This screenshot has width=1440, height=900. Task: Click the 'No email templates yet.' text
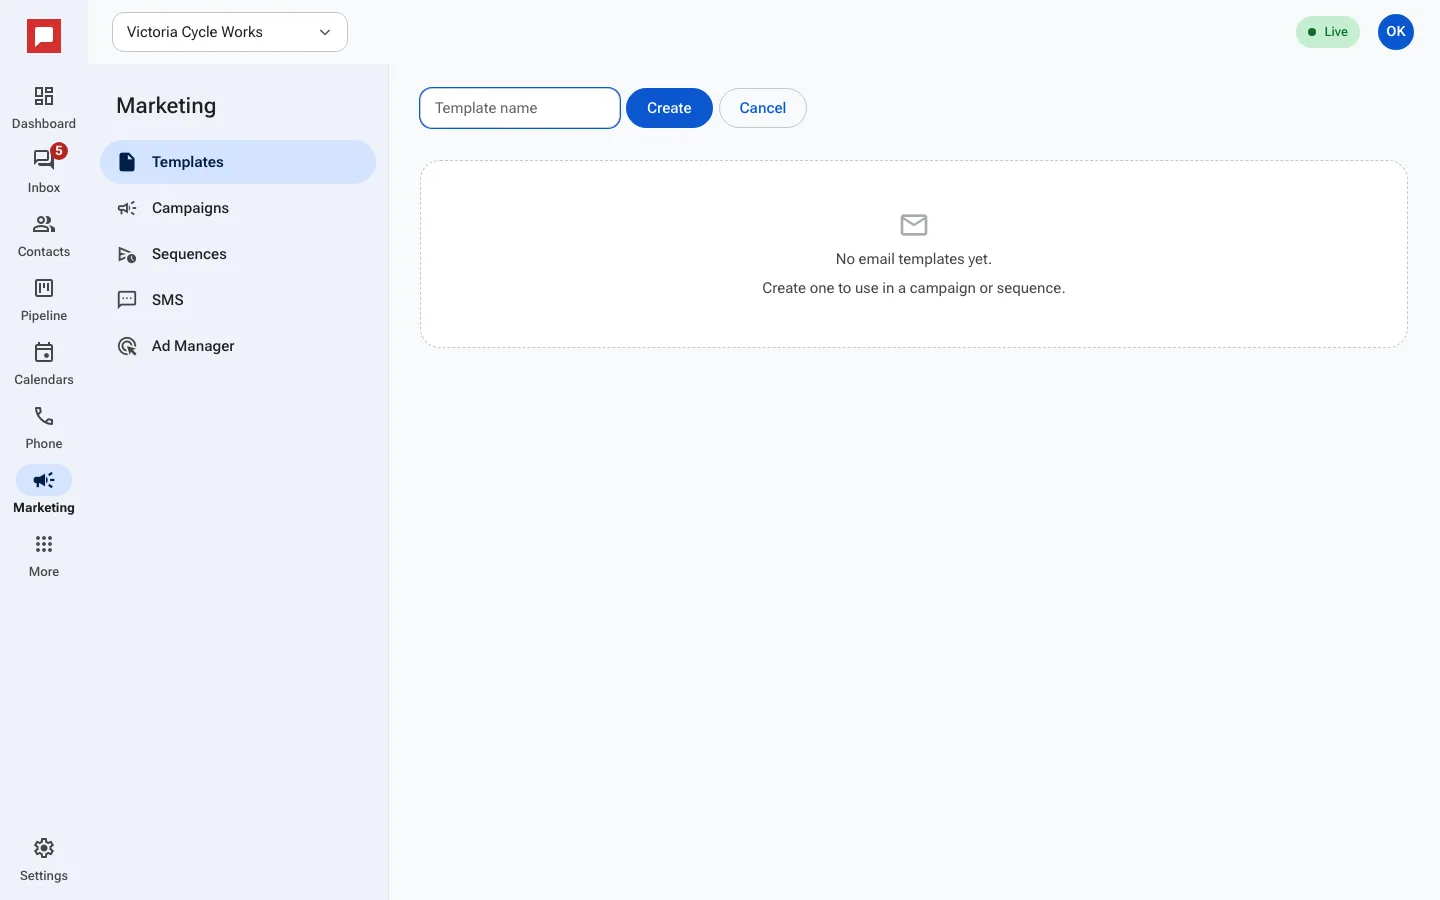914,259
